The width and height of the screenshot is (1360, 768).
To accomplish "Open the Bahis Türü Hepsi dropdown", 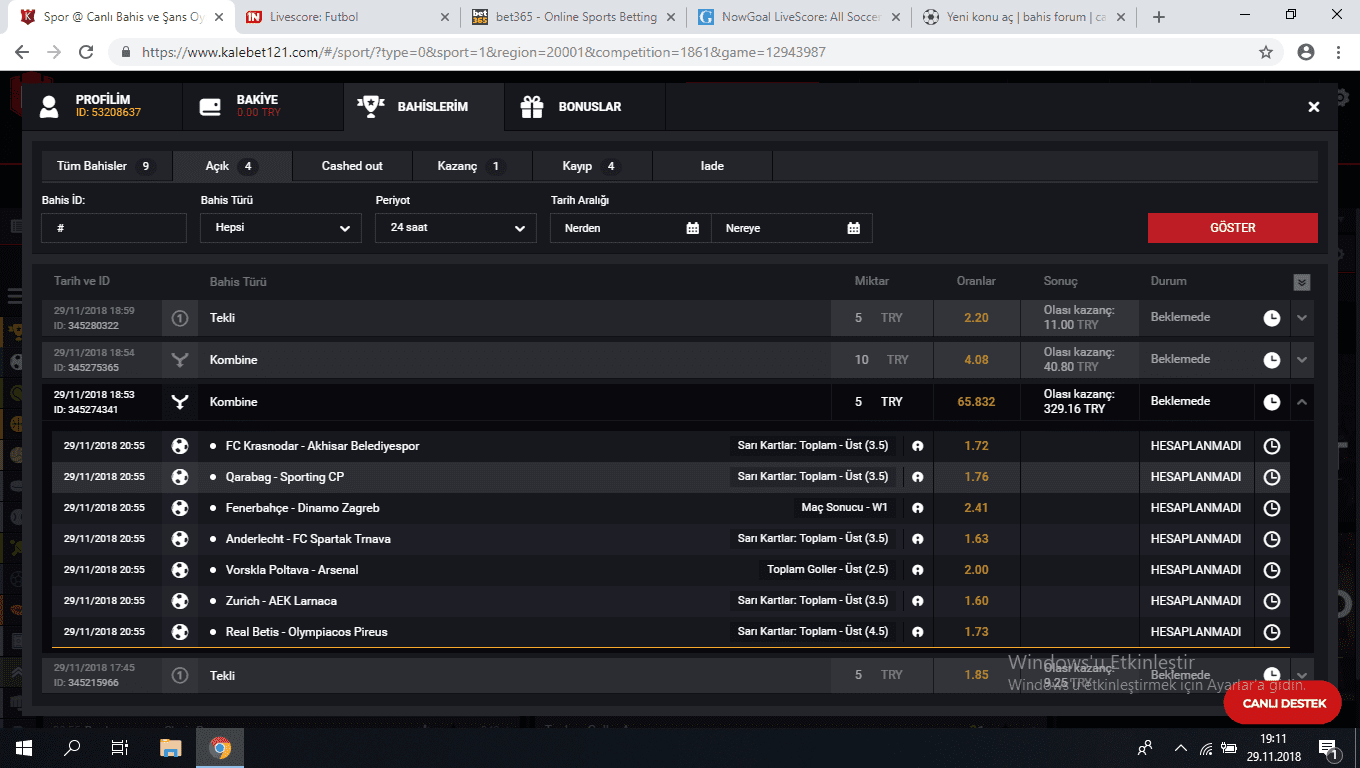I will point(281,228).
